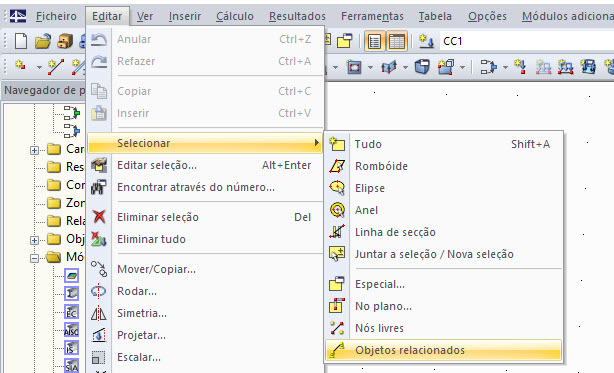Click the Open folder toolbar icon
614x373 pixels.
[x=43, y=41]
